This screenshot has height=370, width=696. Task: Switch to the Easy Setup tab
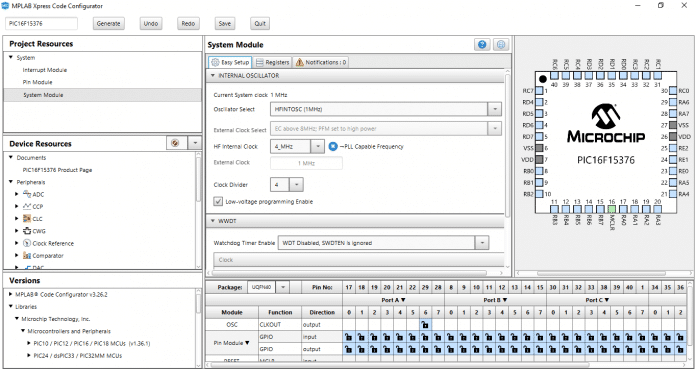coord(230,63)
